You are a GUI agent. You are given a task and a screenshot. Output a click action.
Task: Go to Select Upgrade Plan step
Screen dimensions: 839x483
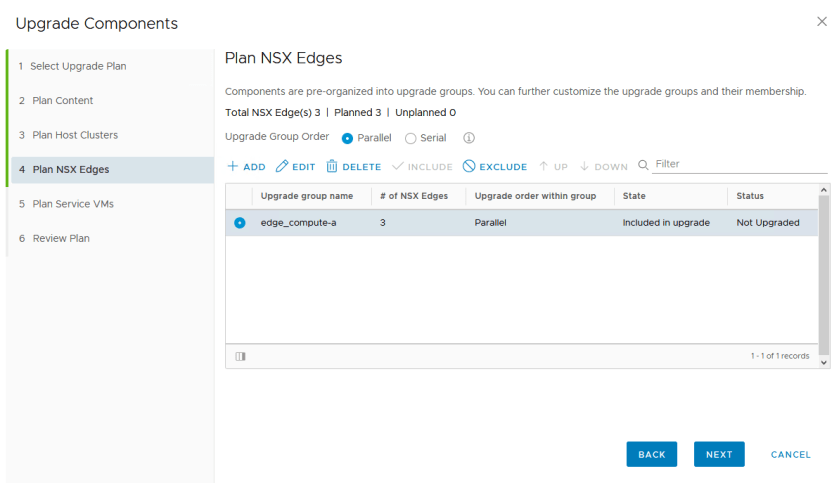78,66
